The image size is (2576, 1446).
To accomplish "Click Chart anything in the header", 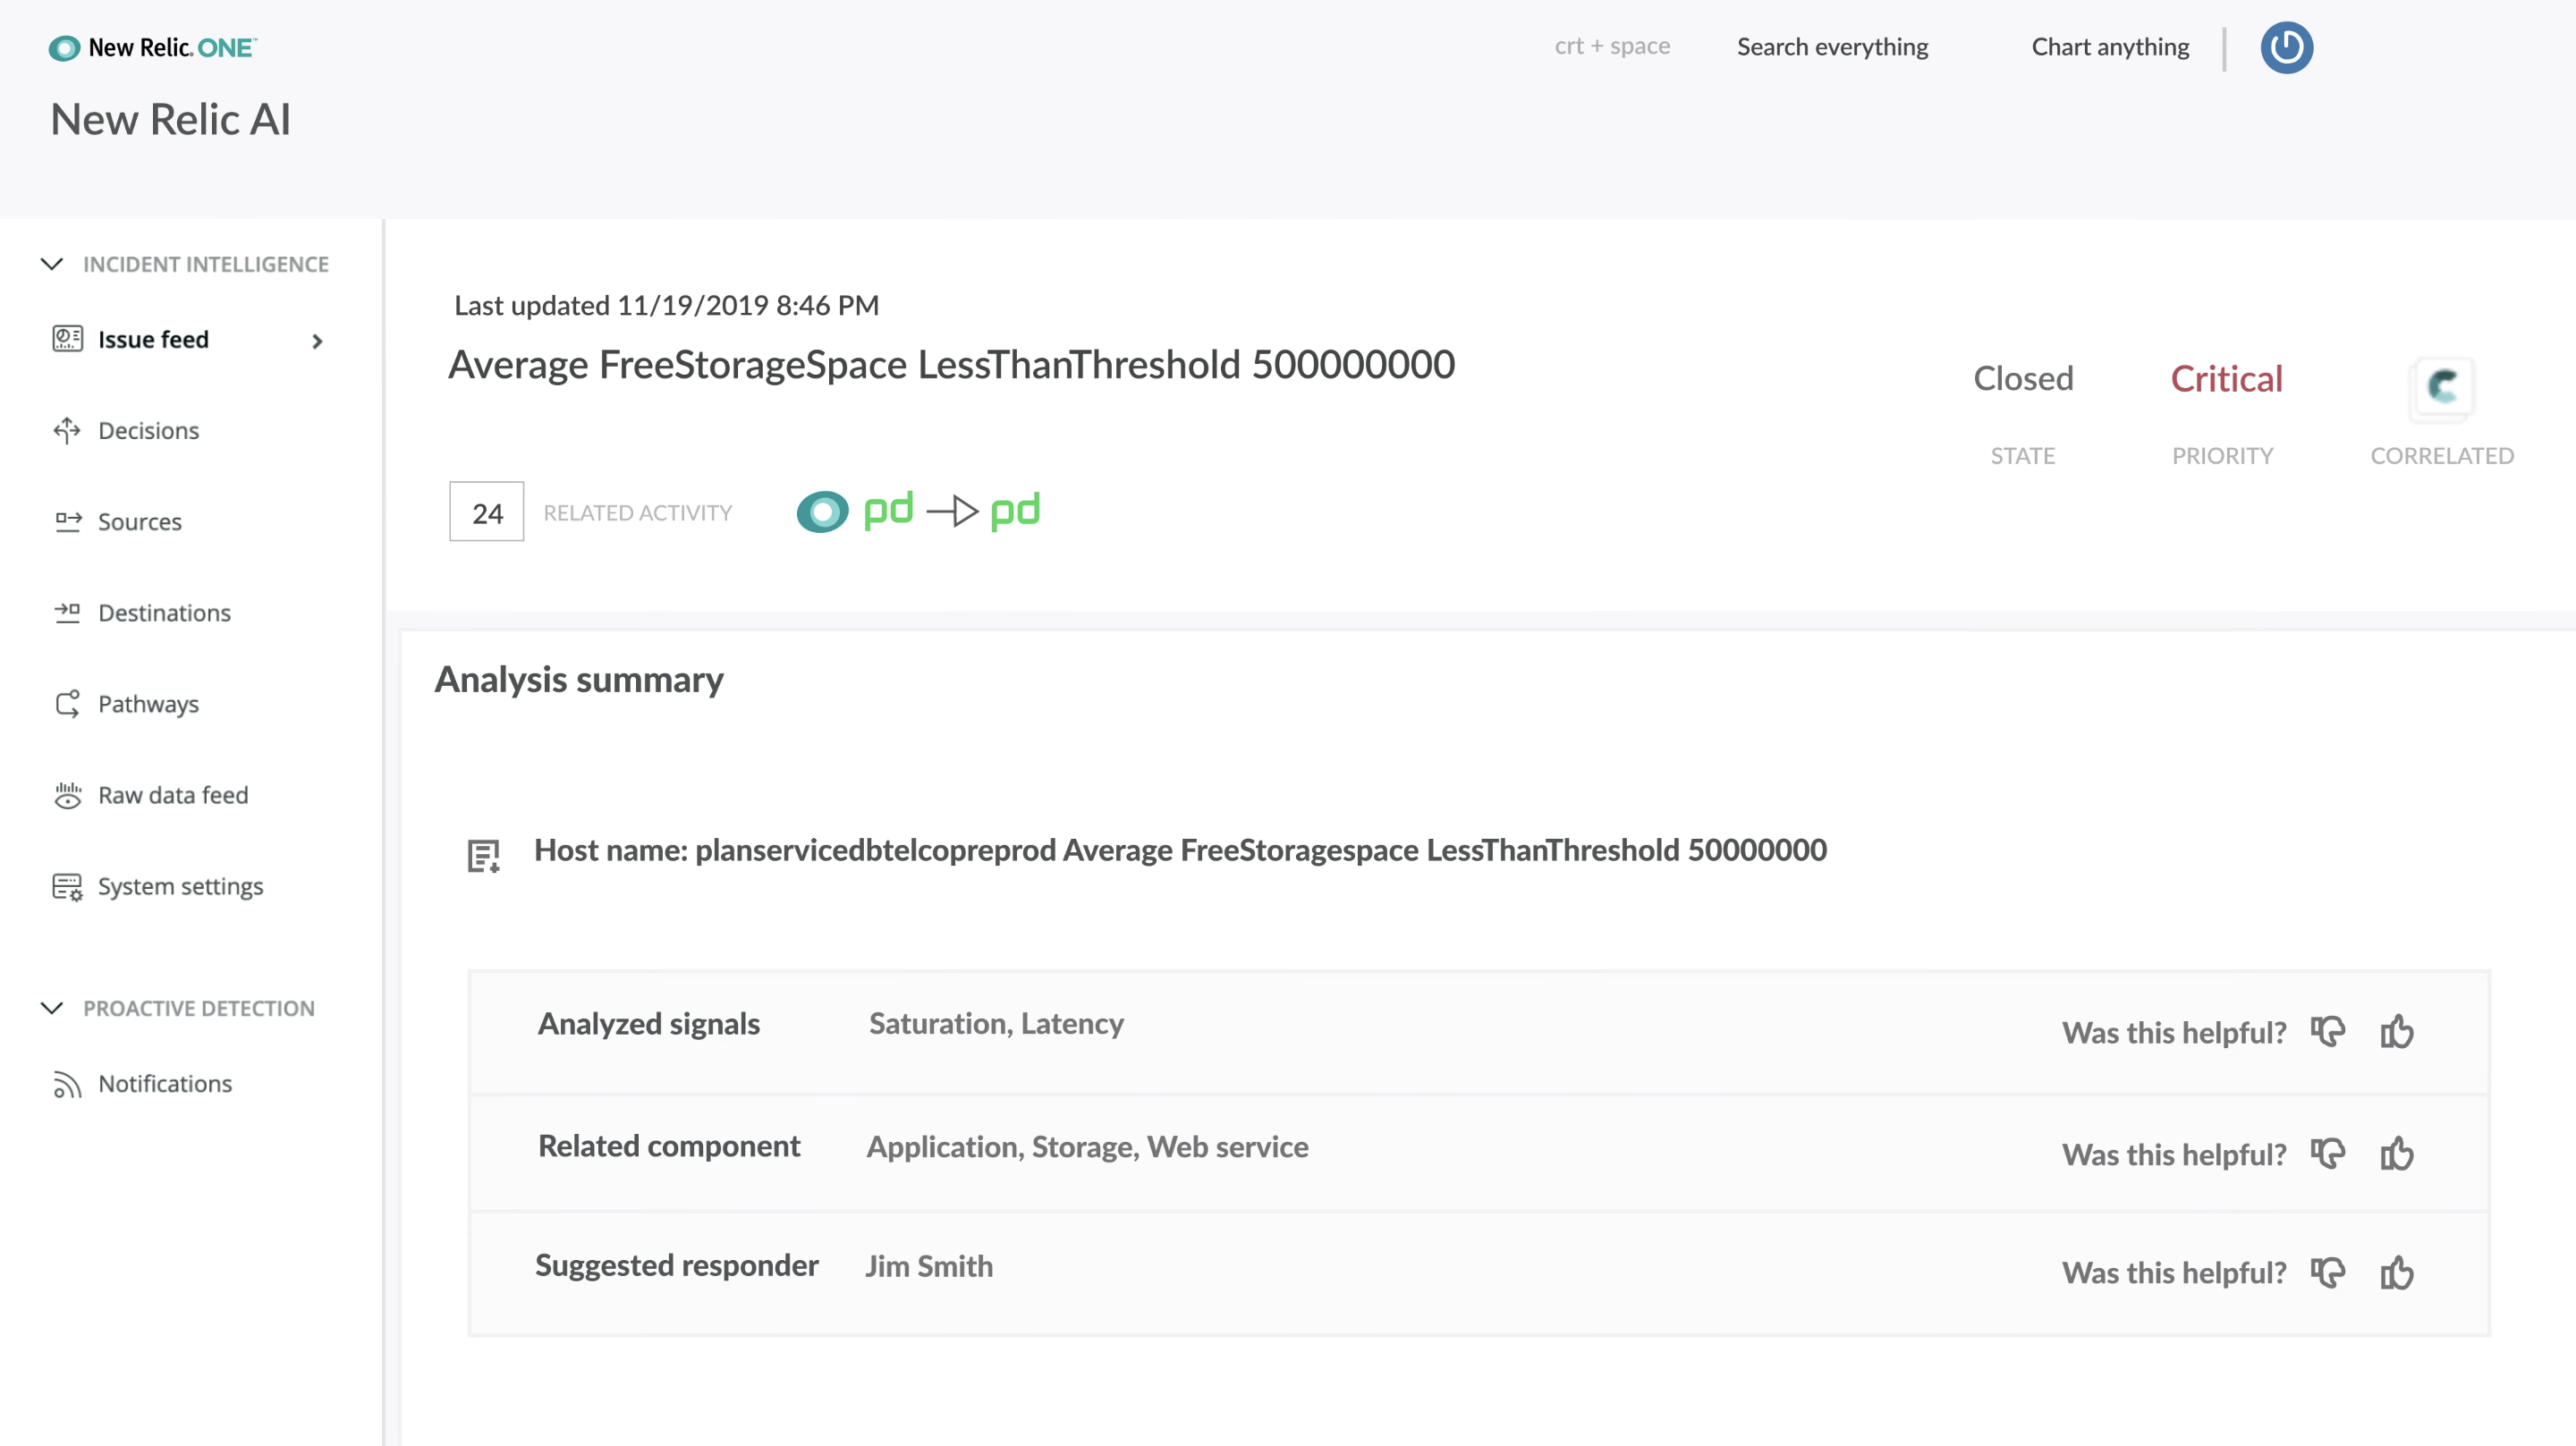I will point(2110,47).
